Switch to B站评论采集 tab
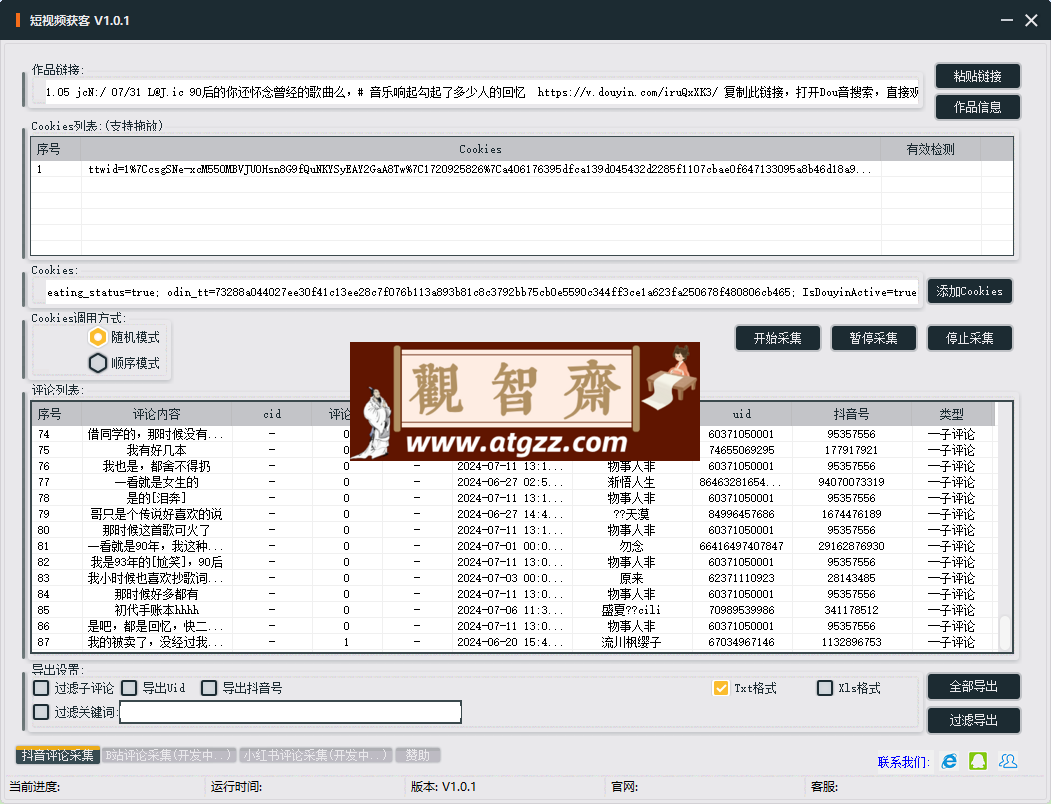 (x=168, y=755)
